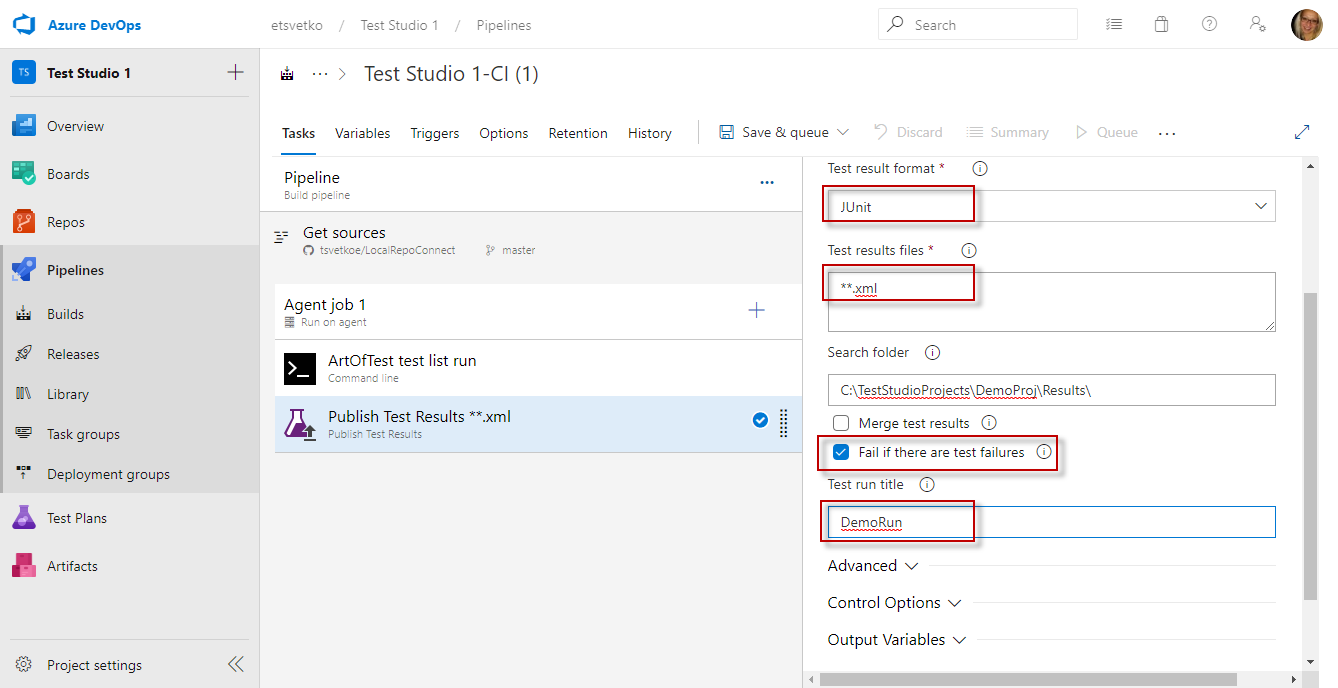
Task: Click the horizontal scrollbar below the settings panel
Action: click(1028, 679)
